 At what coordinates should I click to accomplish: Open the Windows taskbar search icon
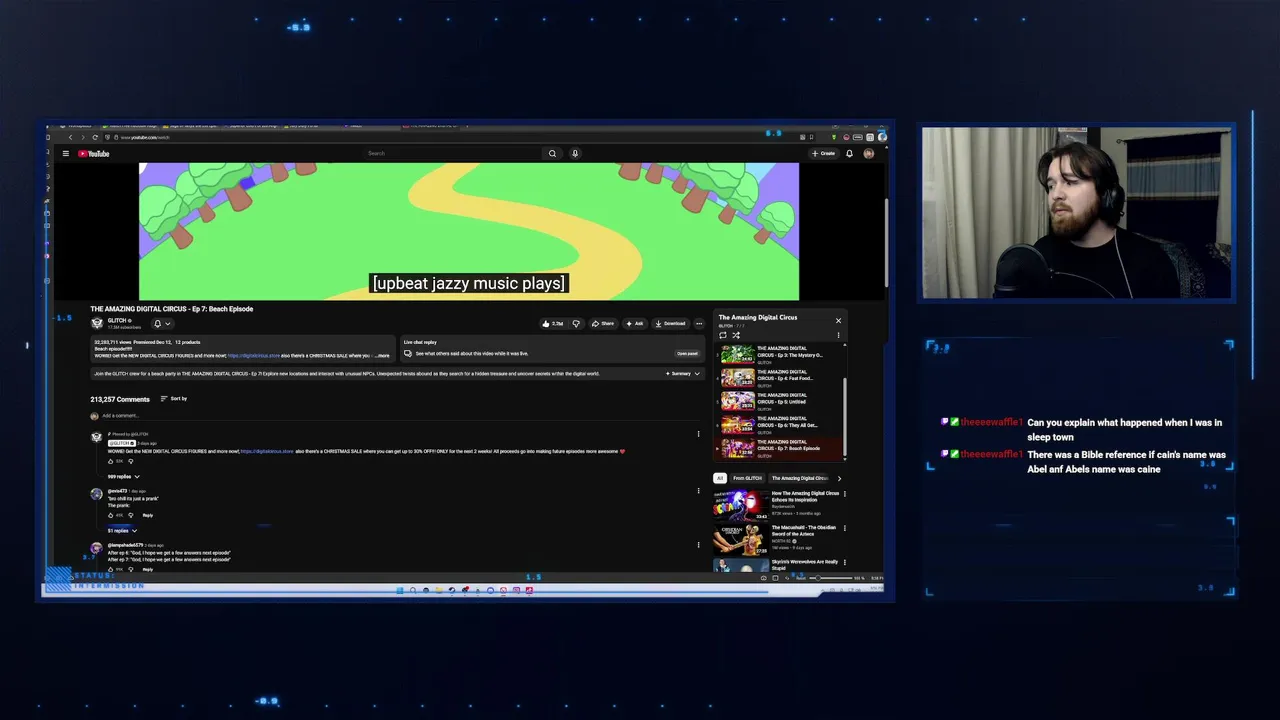(x=413, y=590)
